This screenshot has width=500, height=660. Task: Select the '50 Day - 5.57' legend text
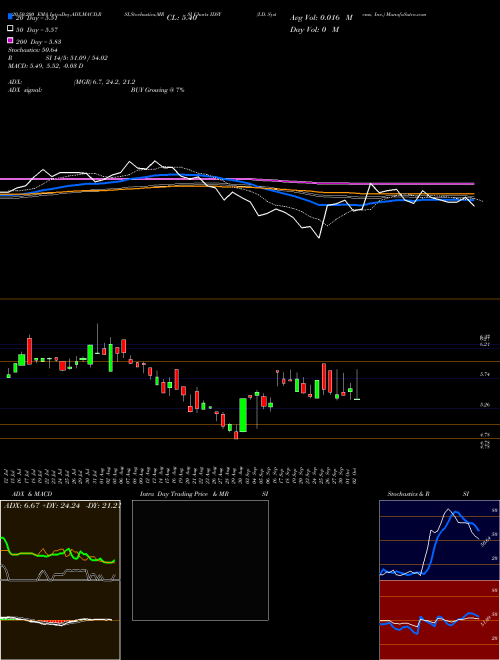coord(37,29)
